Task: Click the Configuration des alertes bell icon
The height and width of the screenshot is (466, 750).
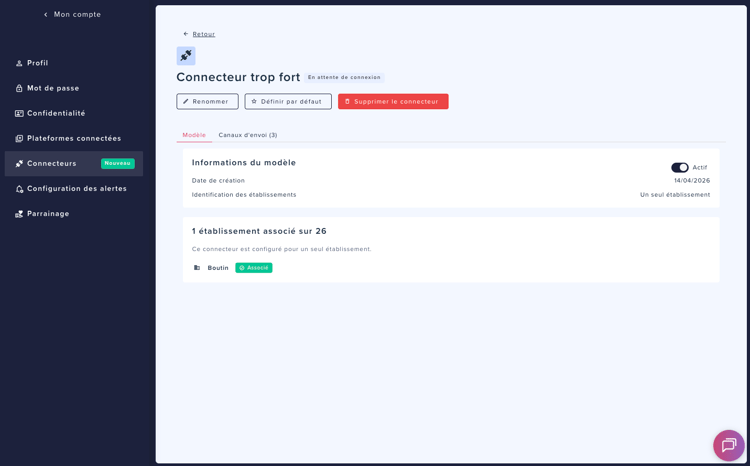Action: (19, 189)
